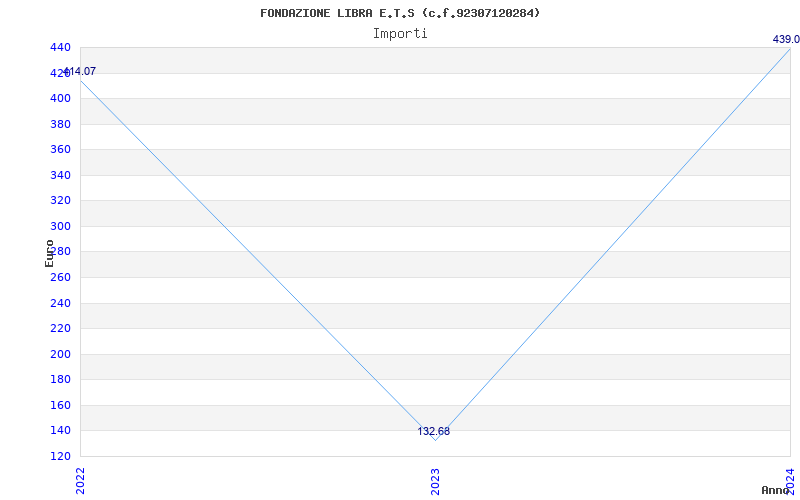The height and width of the screenshot is (500, 800).
Task: Click the 200 y-axis tick label
Action: point(60,354)
